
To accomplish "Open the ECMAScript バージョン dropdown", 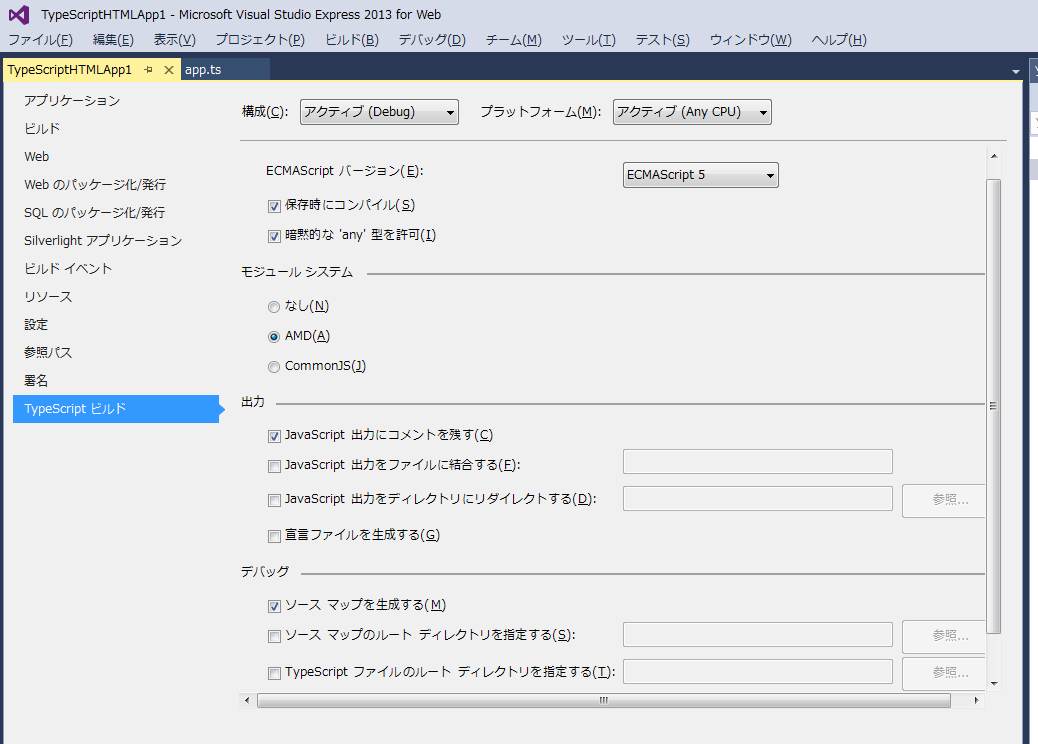I will coord(700,175).
